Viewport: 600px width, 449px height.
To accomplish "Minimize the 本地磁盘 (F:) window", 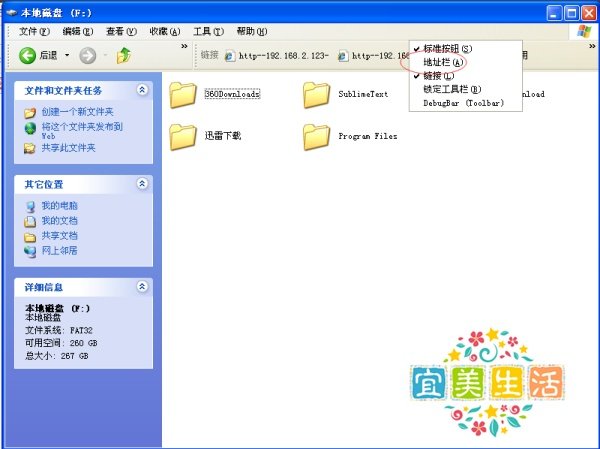I will [x=554, y=13].
